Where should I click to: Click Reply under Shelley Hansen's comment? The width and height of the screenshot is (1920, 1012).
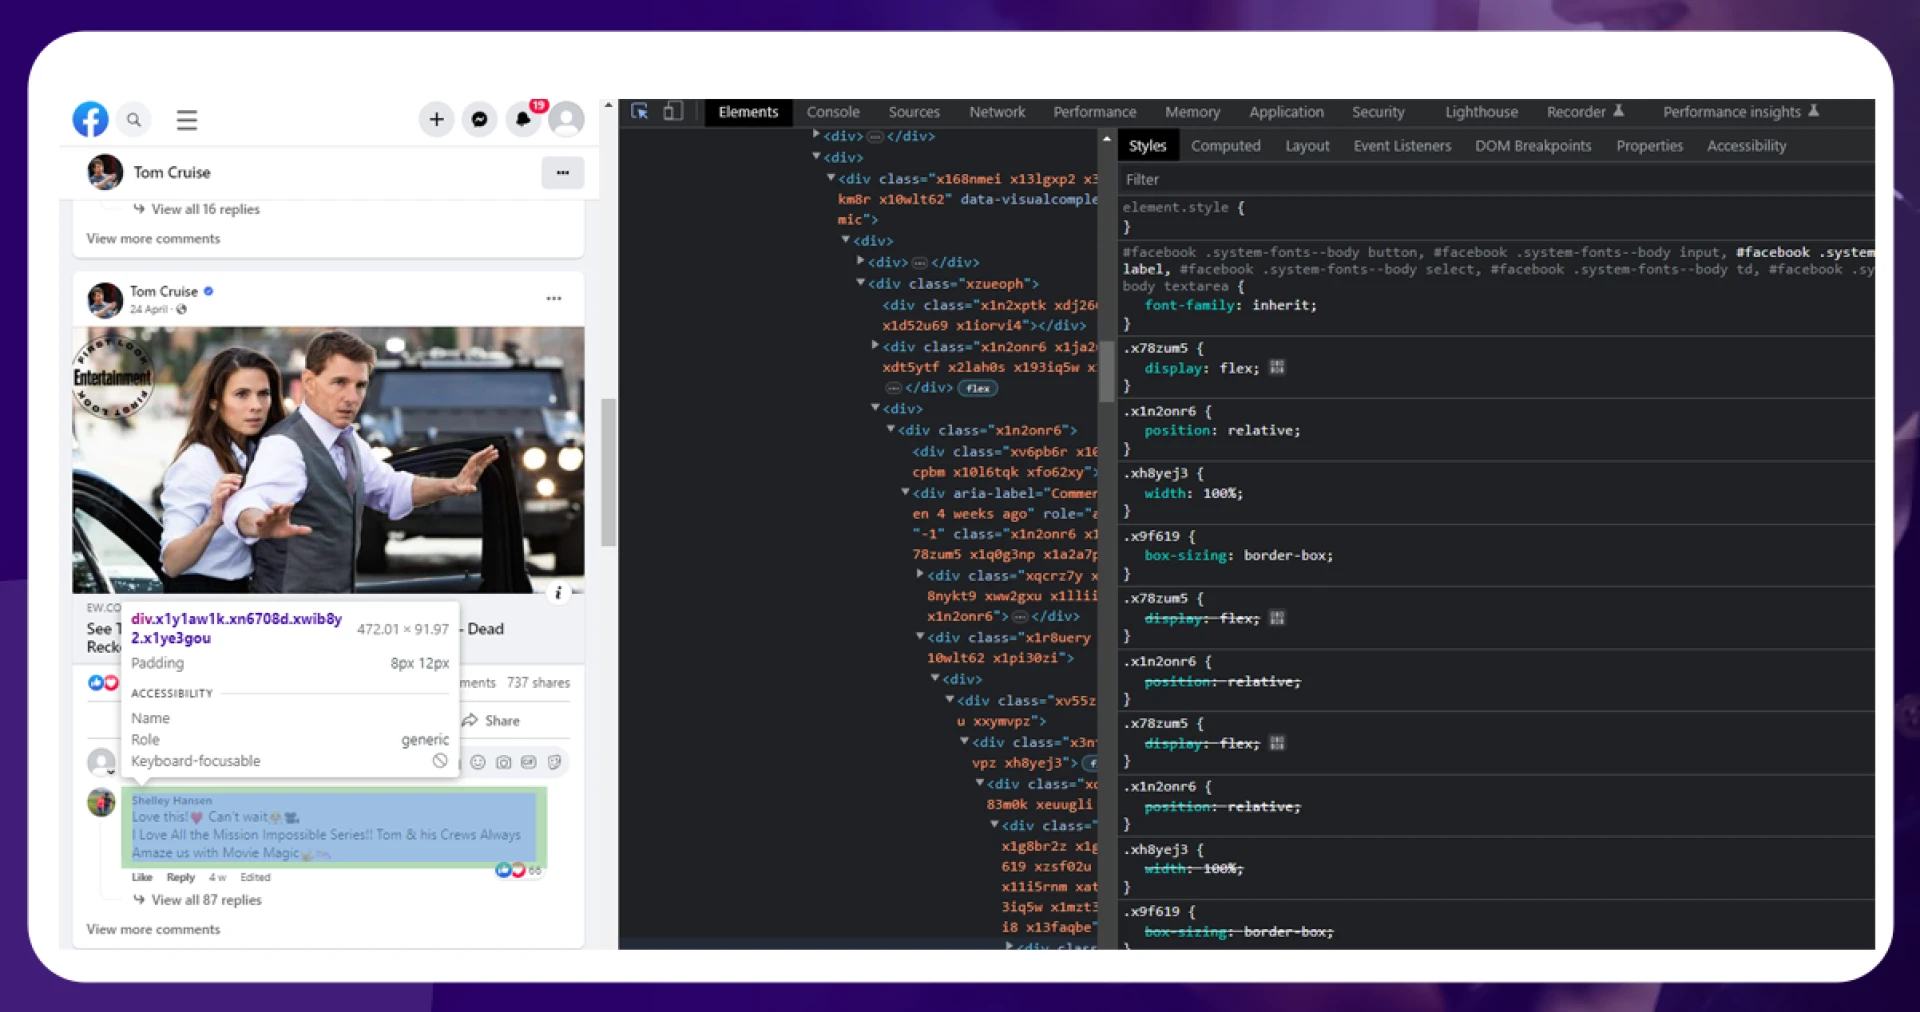(180, 877)
